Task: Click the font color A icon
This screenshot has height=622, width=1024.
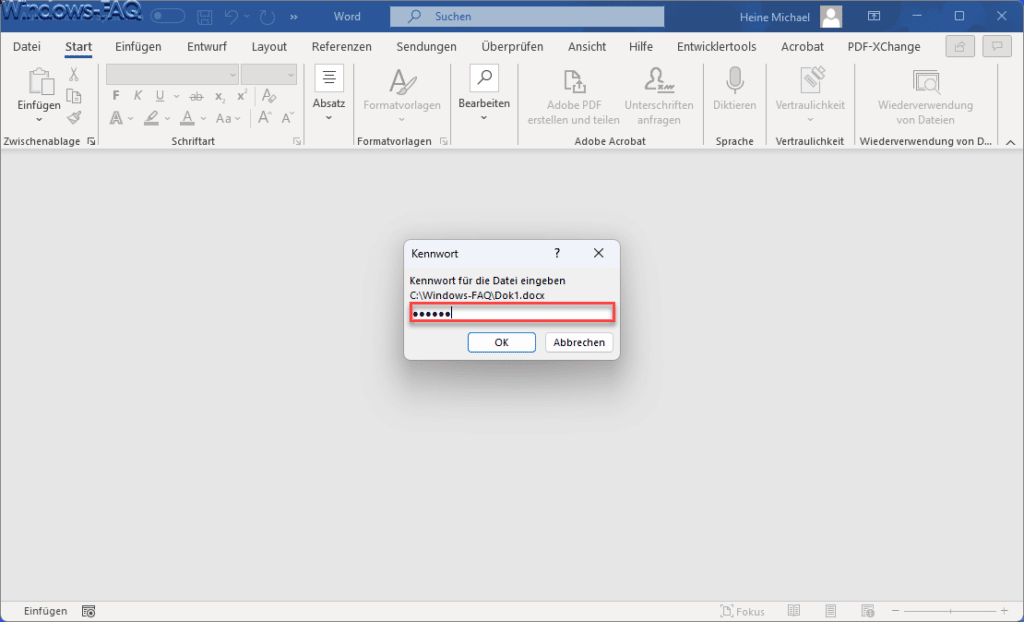Action: pyautogui.click(x=187, y=118)
